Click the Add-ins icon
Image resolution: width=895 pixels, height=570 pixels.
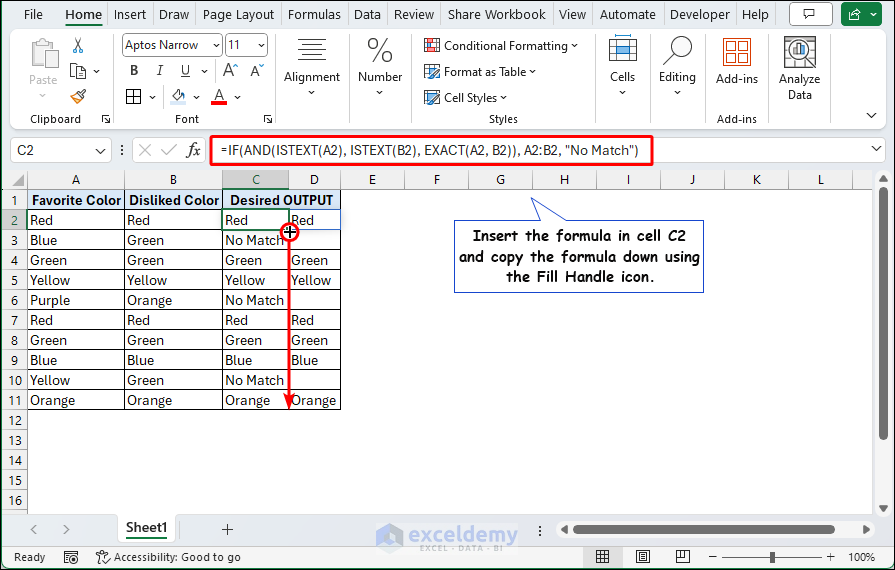click(x=737, y=62)
